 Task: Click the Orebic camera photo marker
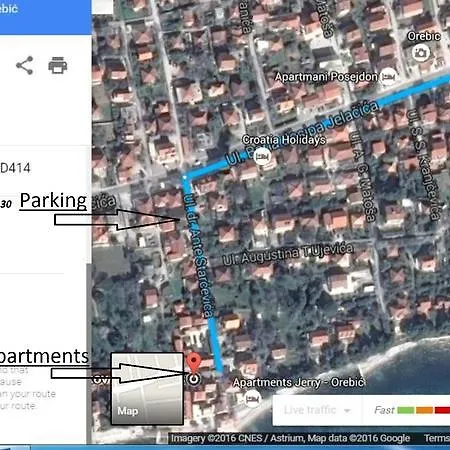tap(421, 52)
